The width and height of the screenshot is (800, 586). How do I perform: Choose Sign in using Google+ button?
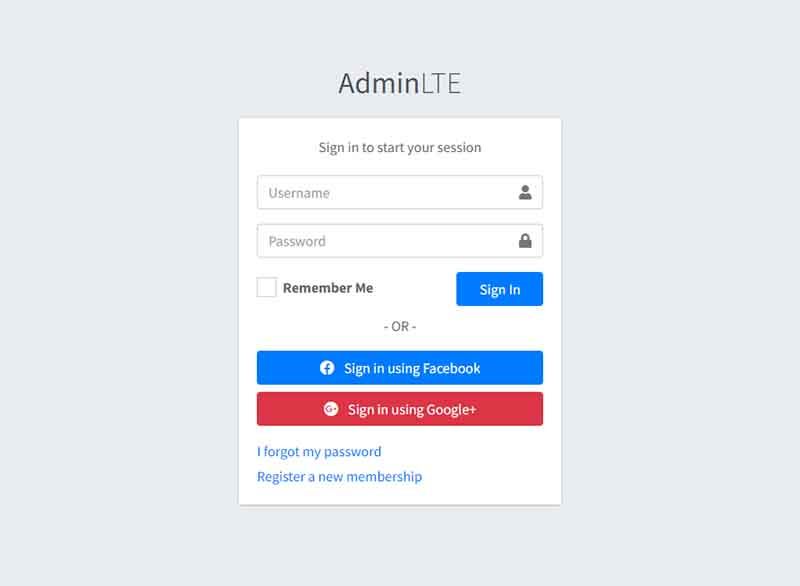click(399, 409)
